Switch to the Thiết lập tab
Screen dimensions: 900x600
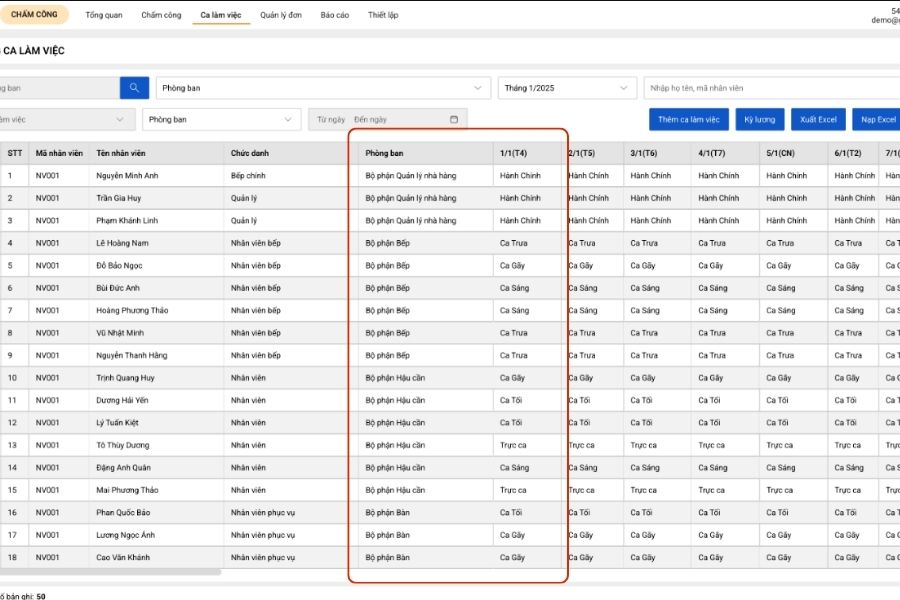383,15
